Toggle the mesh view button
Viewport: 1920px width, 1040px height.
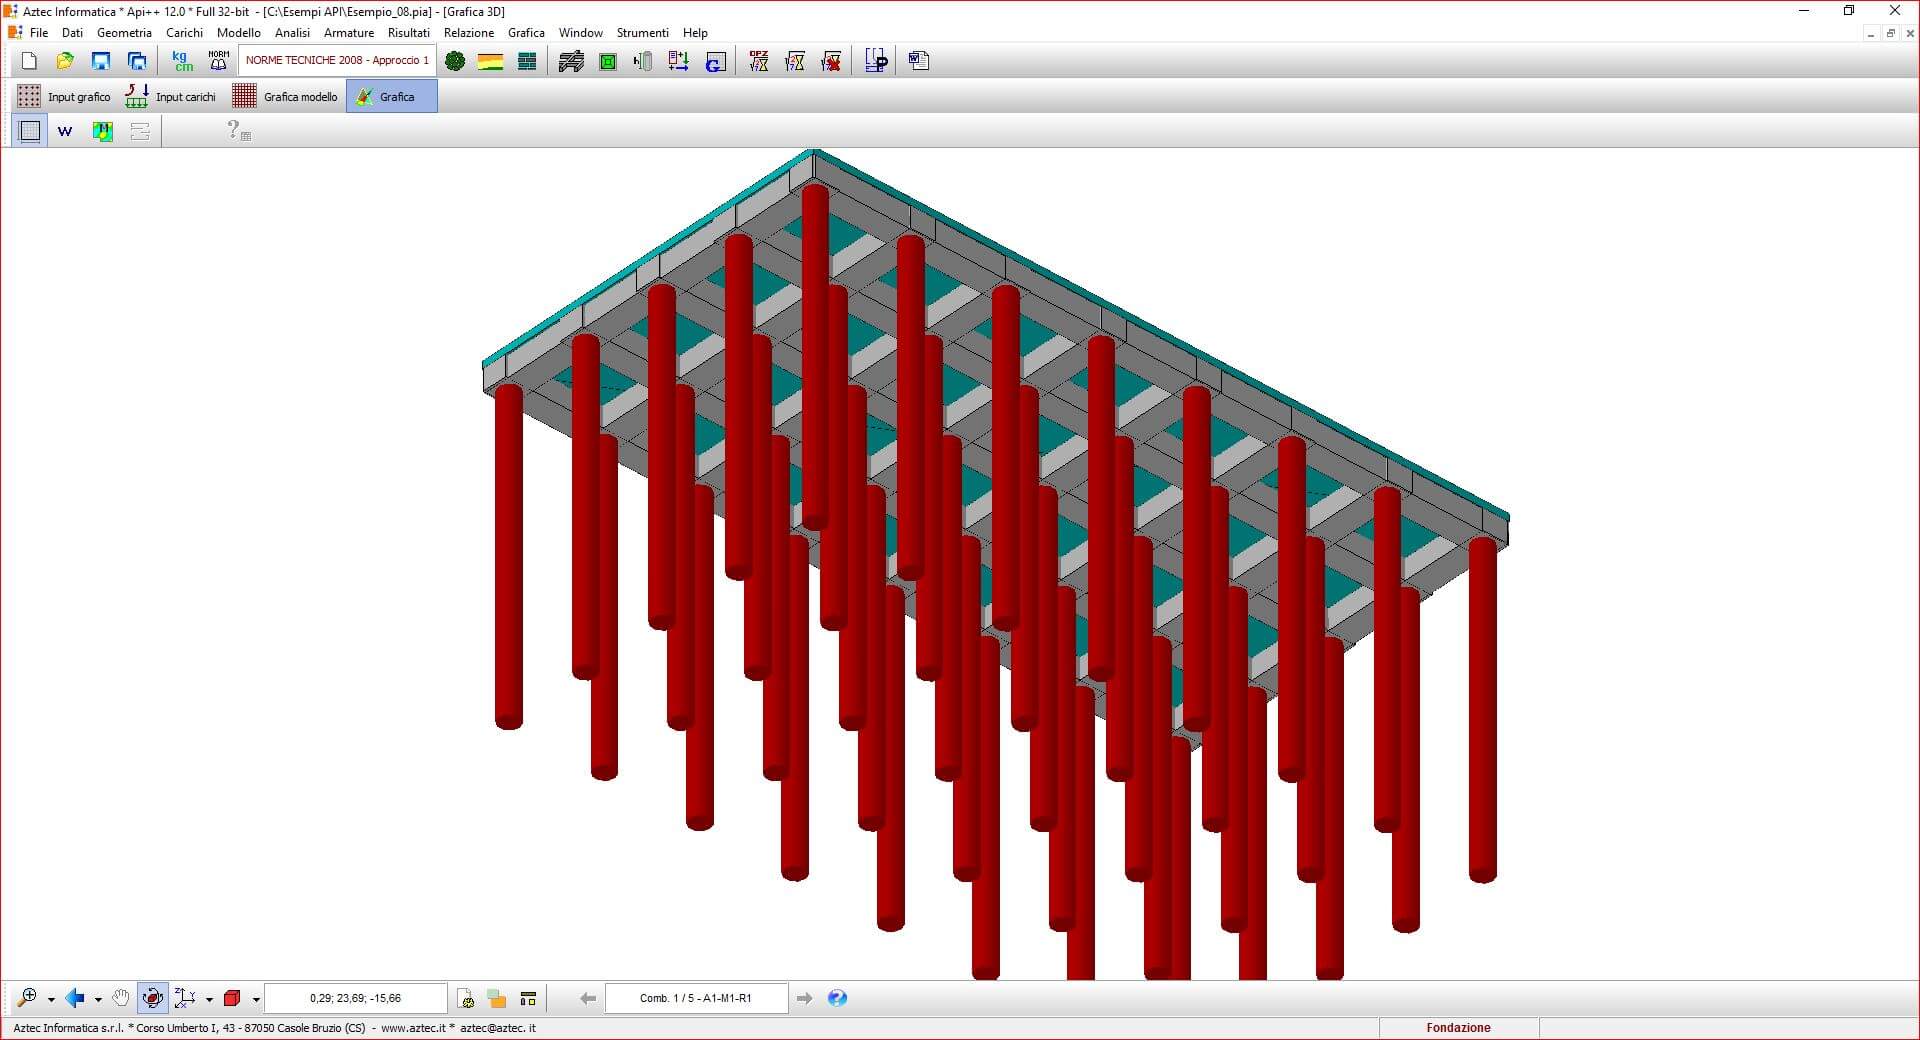click(x=30, y=131)
